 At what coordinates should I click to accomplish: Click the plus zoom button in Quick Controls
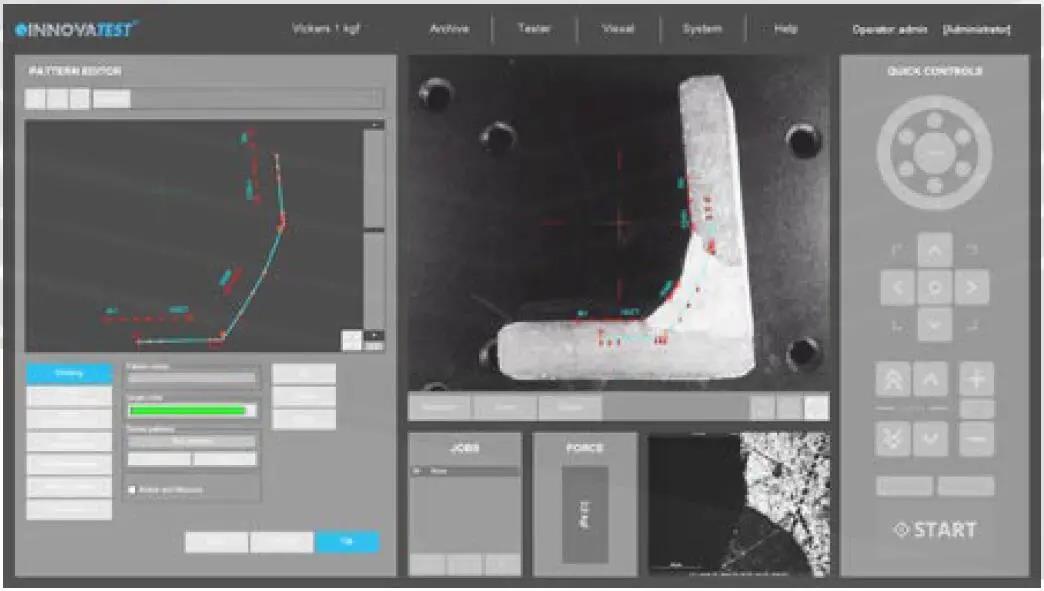coord(976,379)
